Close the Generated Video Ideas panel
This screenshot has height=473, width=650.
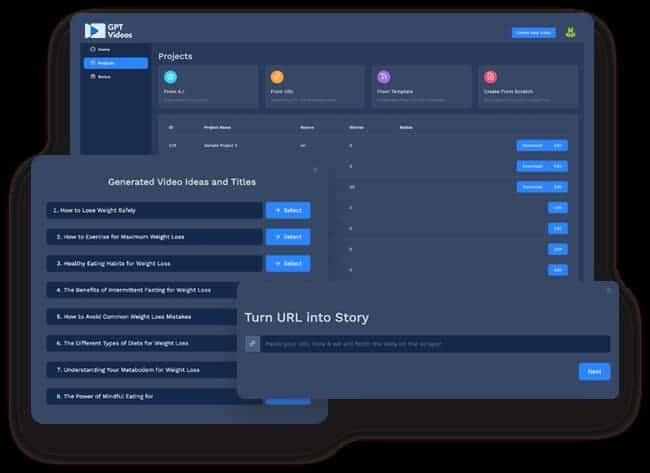pos(315,170)
